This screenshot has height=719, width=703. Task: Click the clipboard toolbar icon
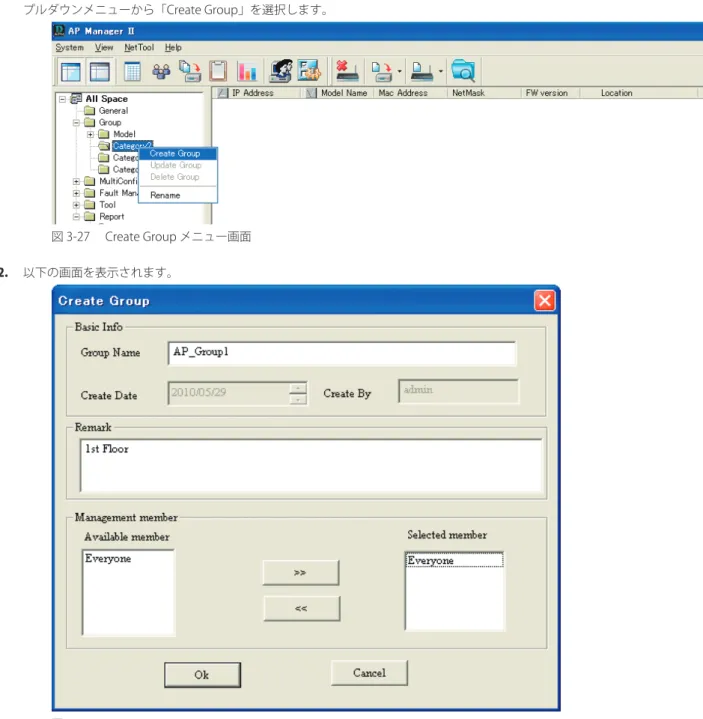(x=218, y=71)
